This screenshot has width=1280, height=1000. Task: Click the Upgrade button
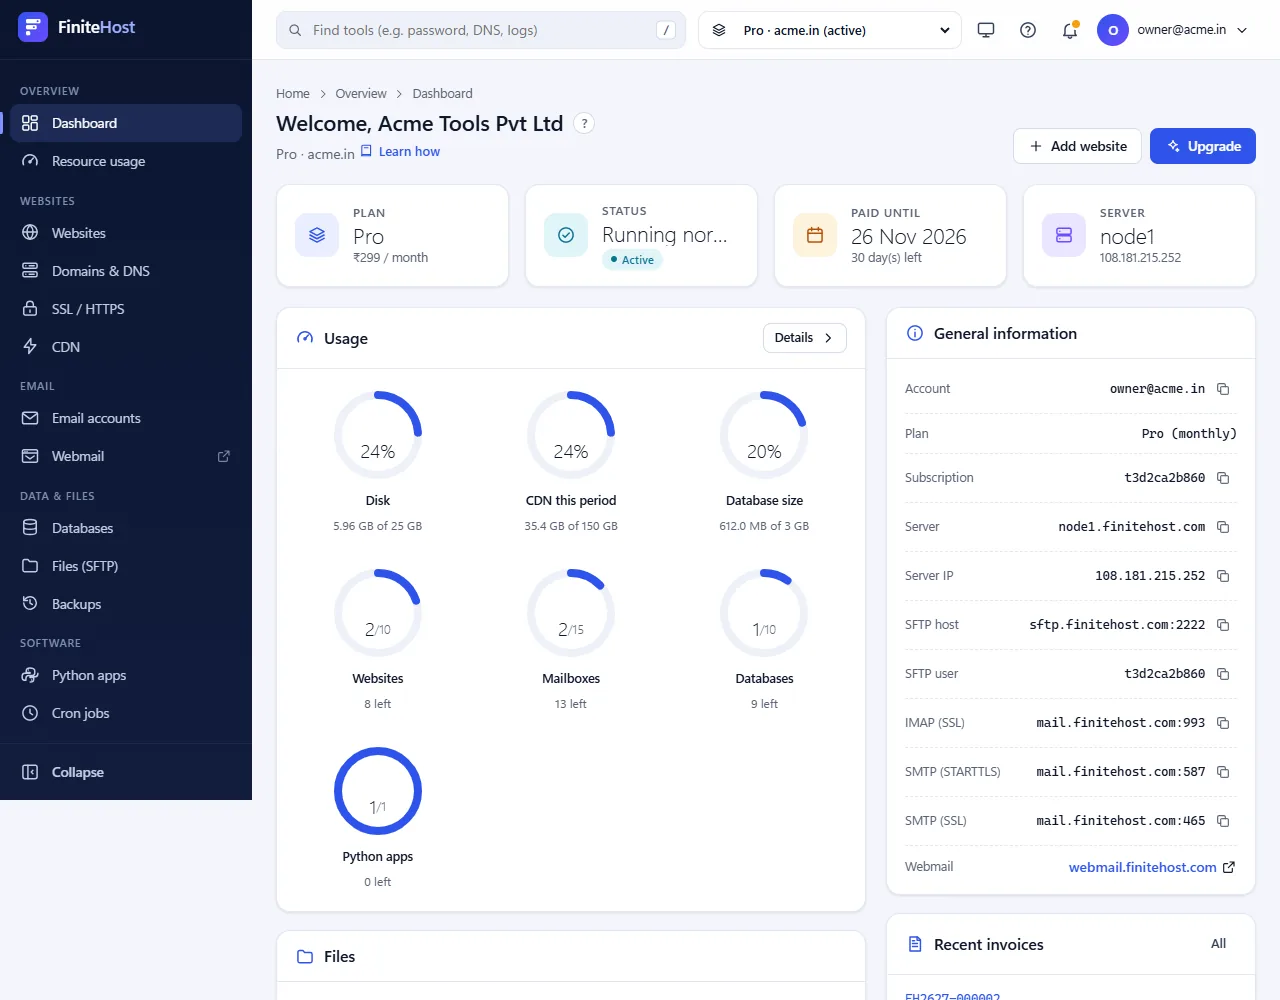1203,146
